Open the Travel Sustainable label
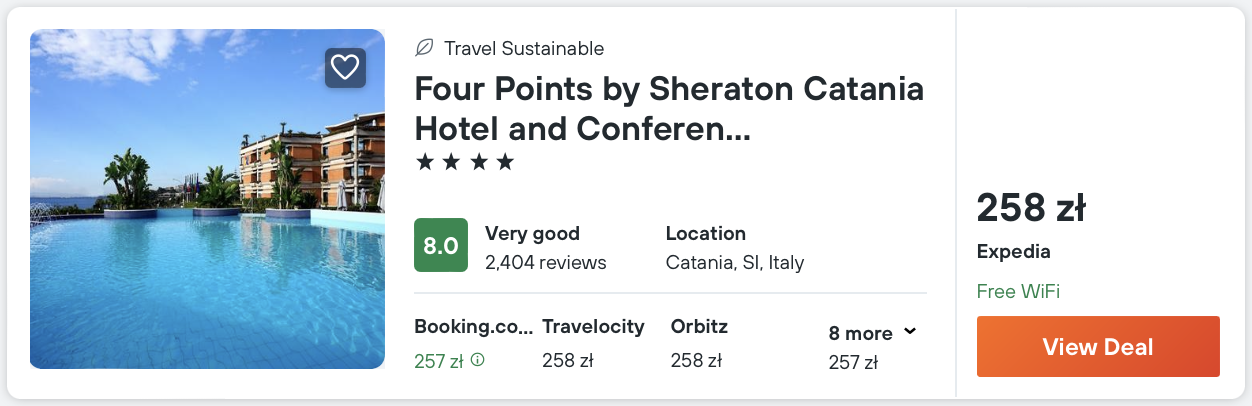This screenshot has width=1252, height=406. pos(523,48)
